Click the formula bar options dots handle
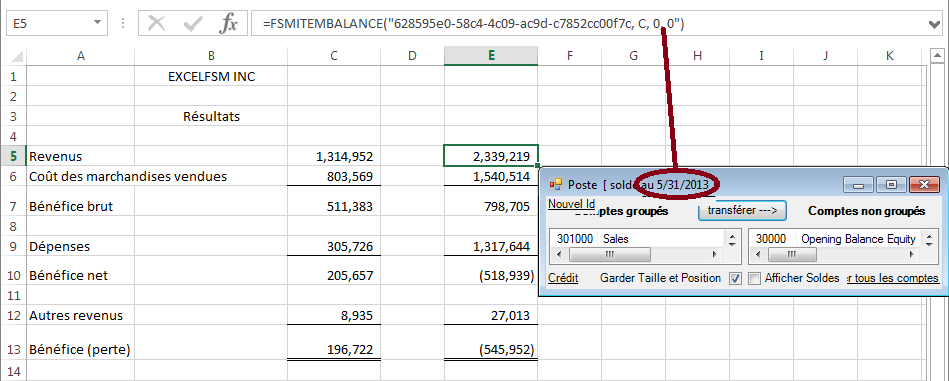Viewport: 949px width, 381px height. pos(123,24)
